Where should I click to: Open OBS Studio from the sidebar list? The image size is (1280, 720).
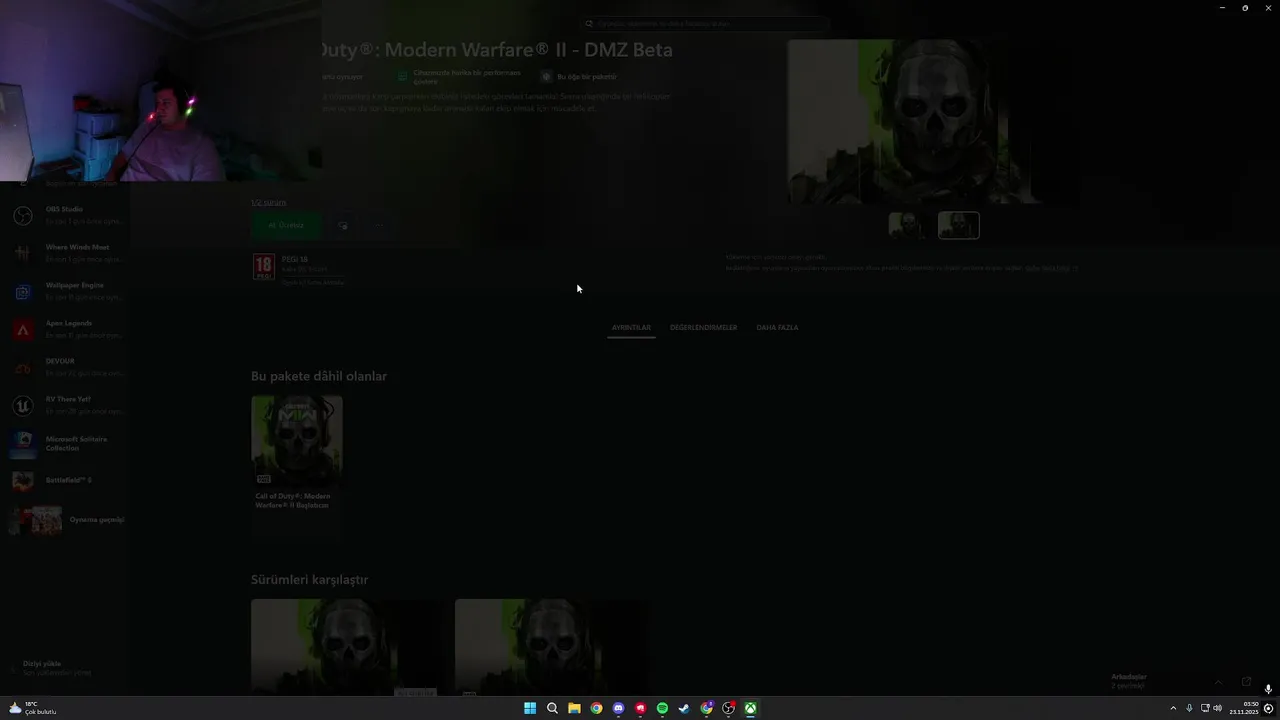65,215
